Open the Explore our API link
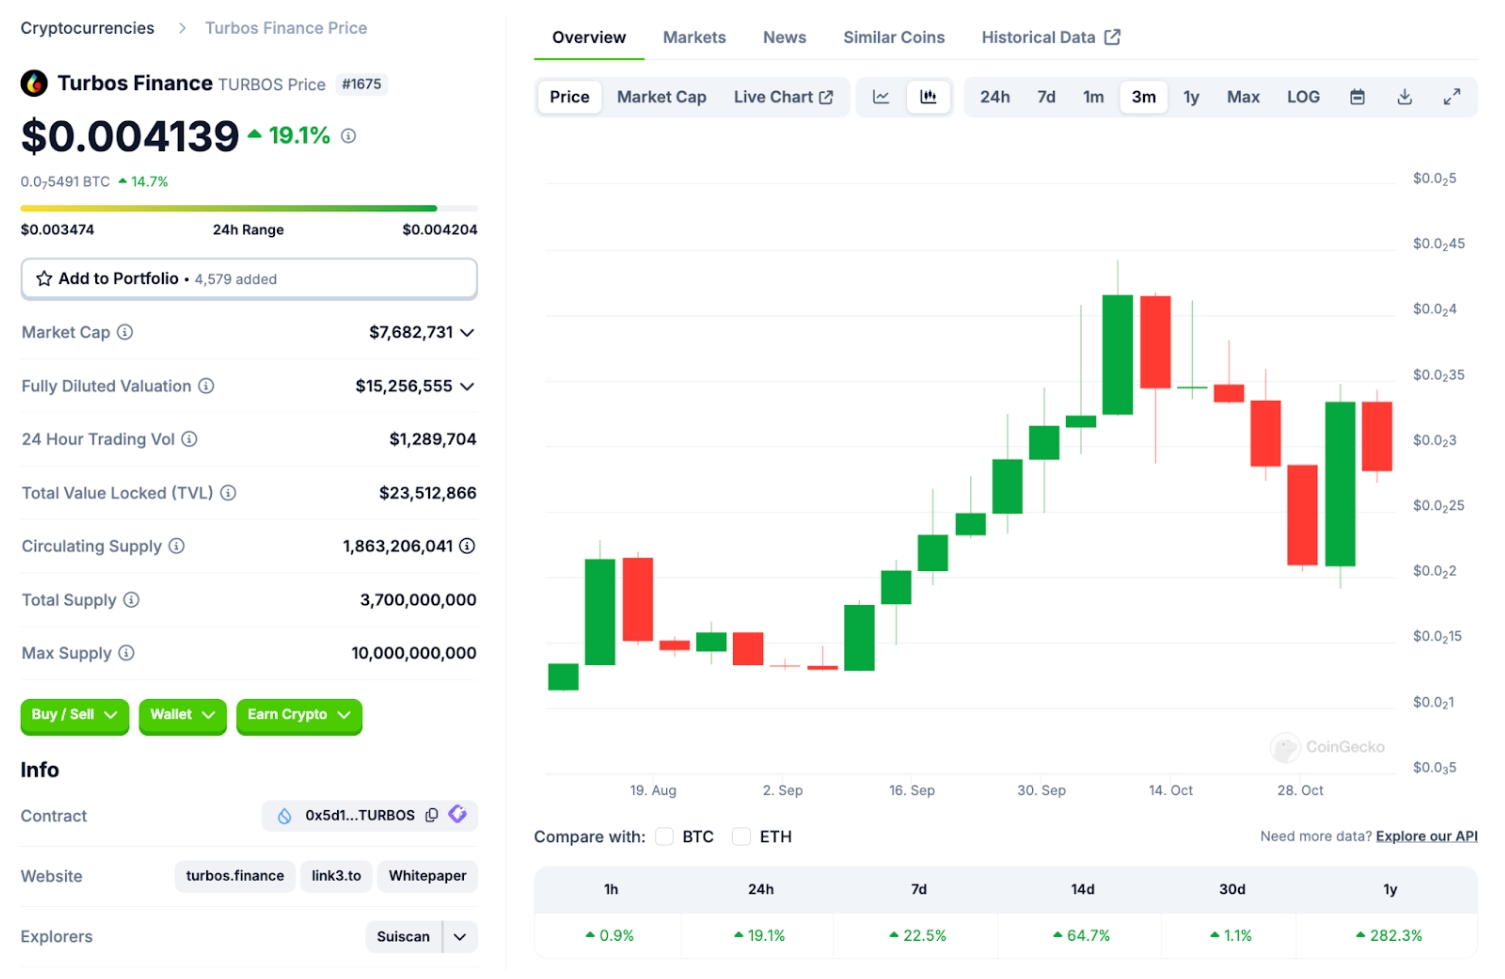This screenshot has width=1505, height=979. [x=1426, y=836]
